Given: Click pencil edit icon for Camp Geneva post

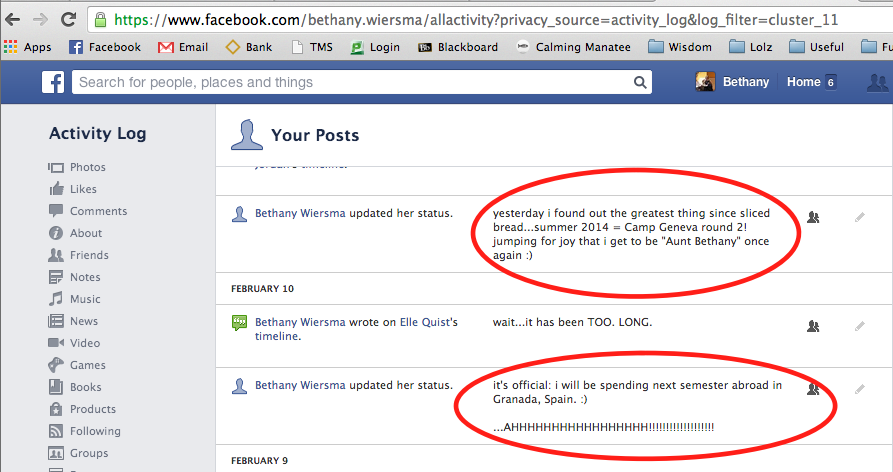Looking at the screenshot, I should click(860, 216).
